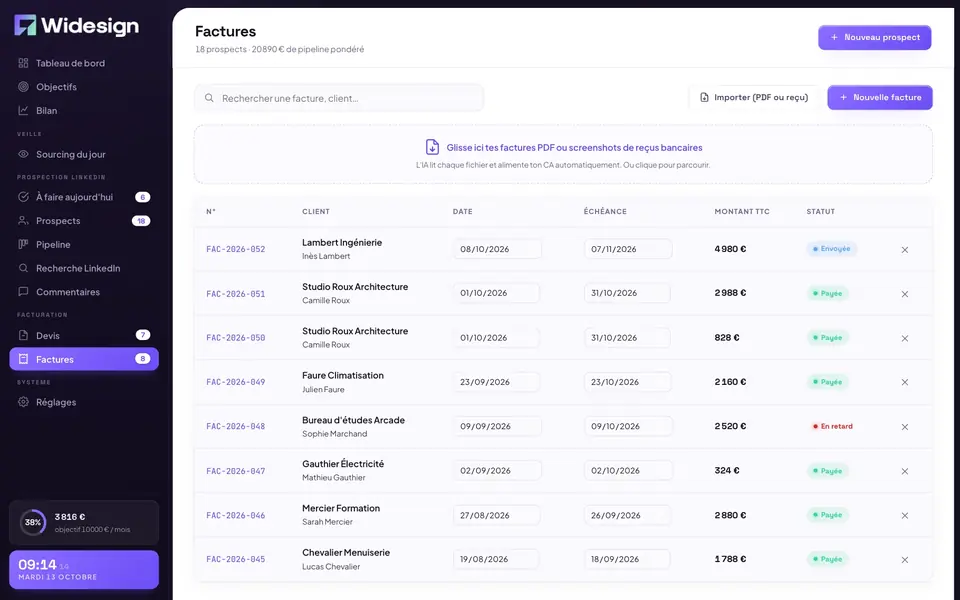Select the Factures sidebar item
960x600 pixels.
tap(84, 359)
